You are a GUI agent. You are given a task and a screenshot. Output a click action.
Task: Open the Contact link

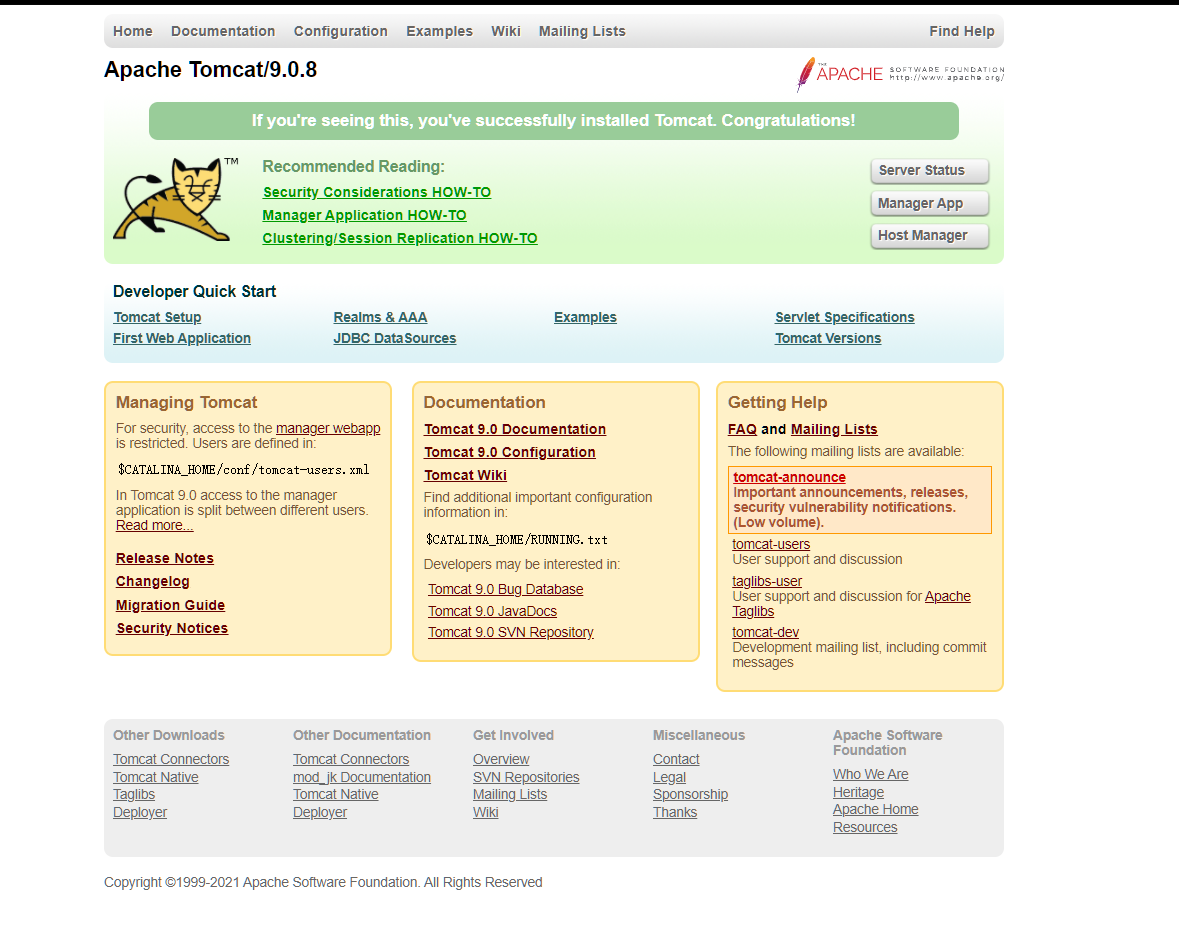tap(676, 759)
